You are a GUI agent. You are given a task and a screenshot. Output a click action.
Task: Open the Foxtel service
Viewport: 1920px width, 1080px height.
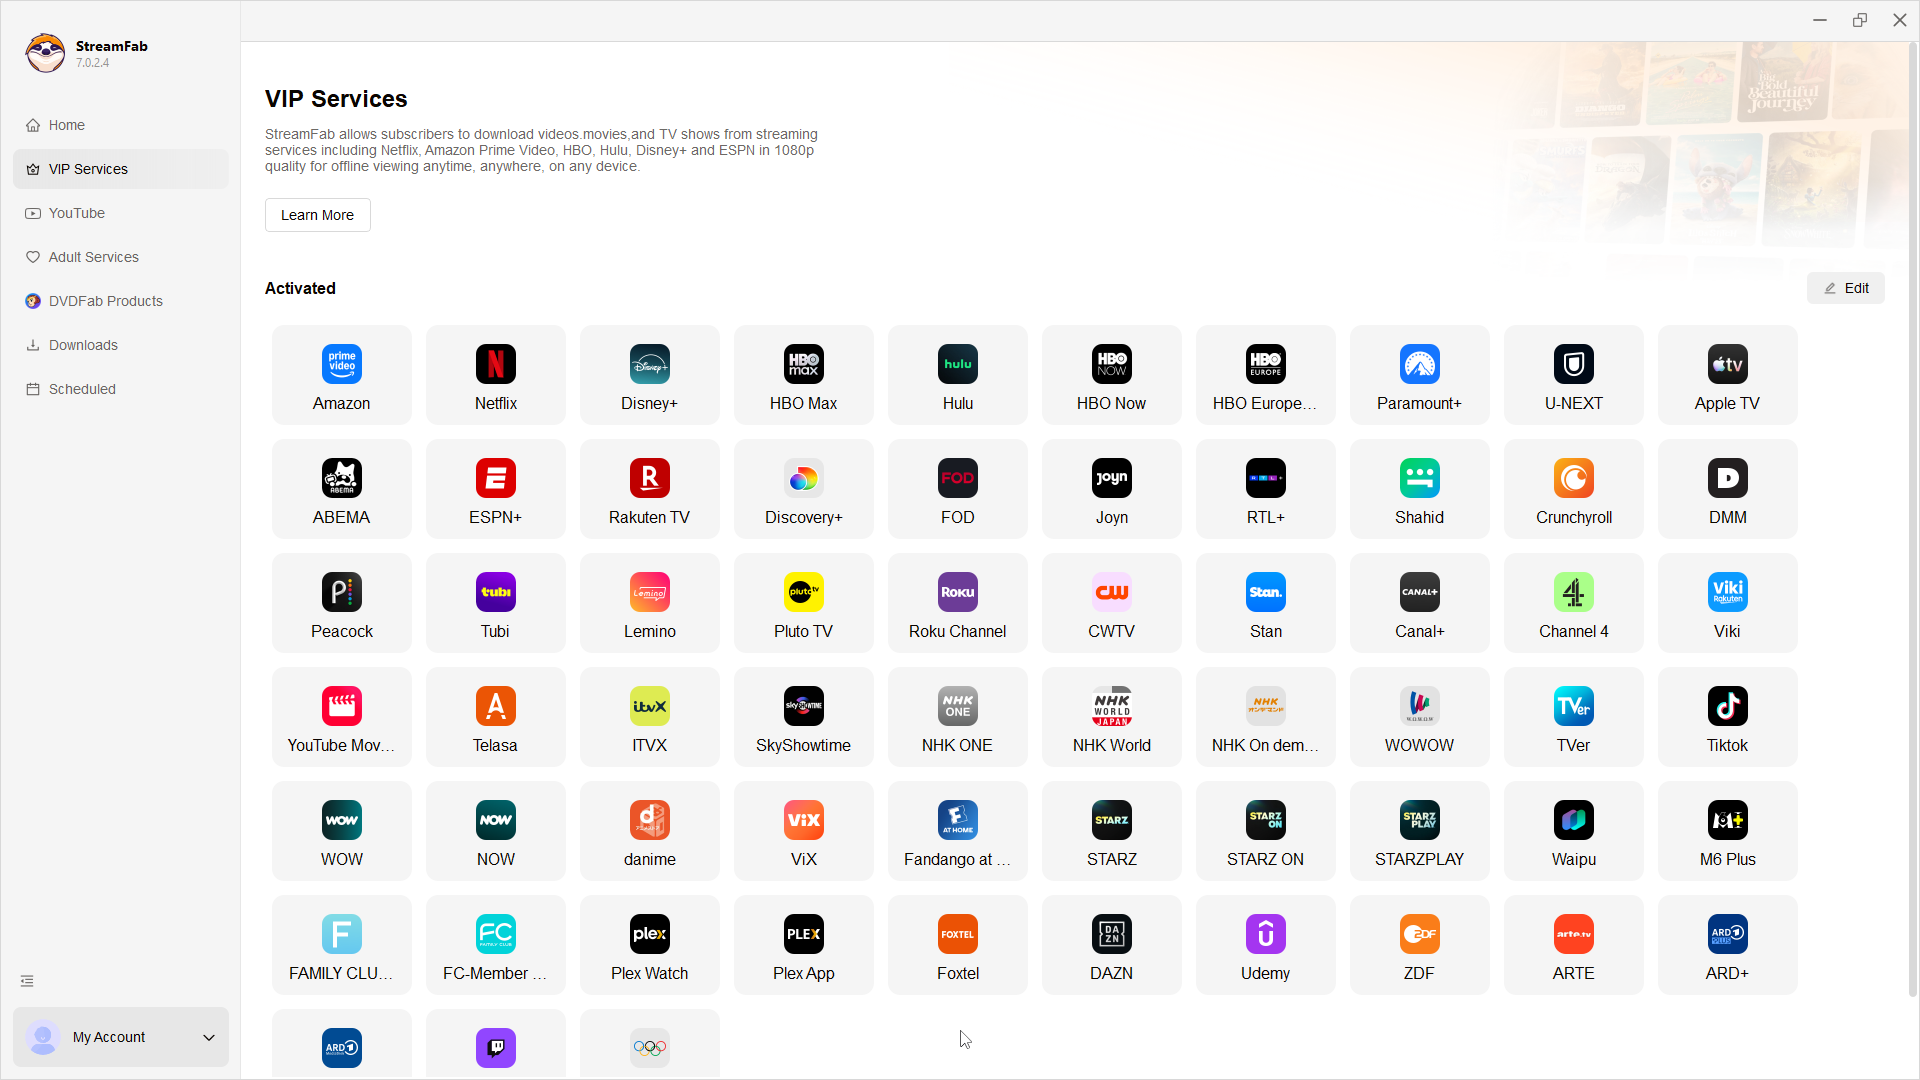point(958,945)
